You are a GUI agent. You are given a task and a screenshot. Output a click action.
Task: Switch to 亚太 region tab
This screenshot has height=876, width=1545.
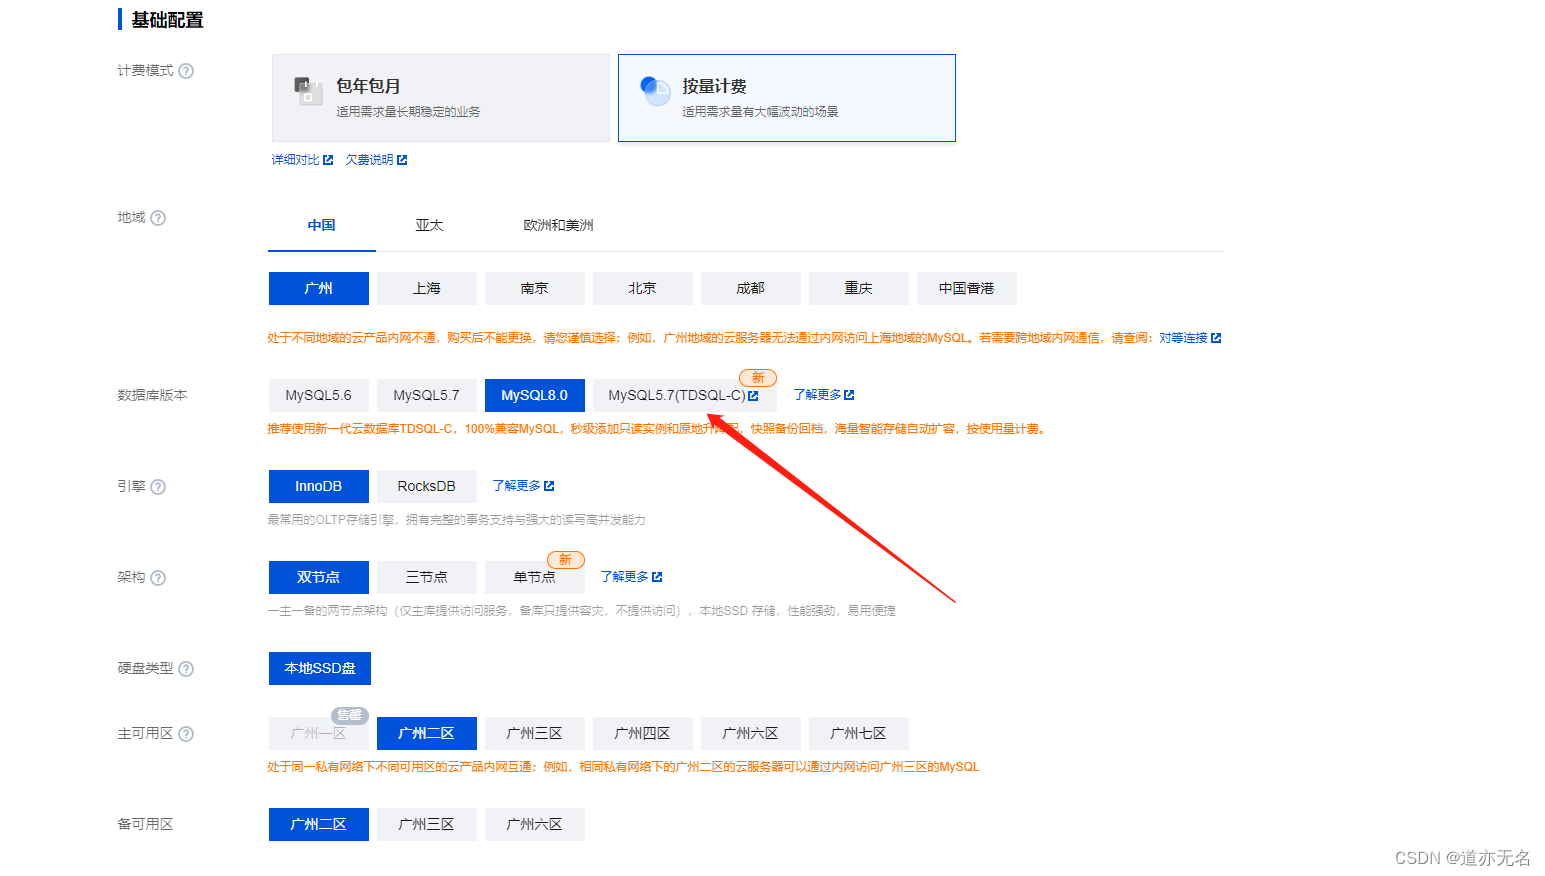click(430, 226)
